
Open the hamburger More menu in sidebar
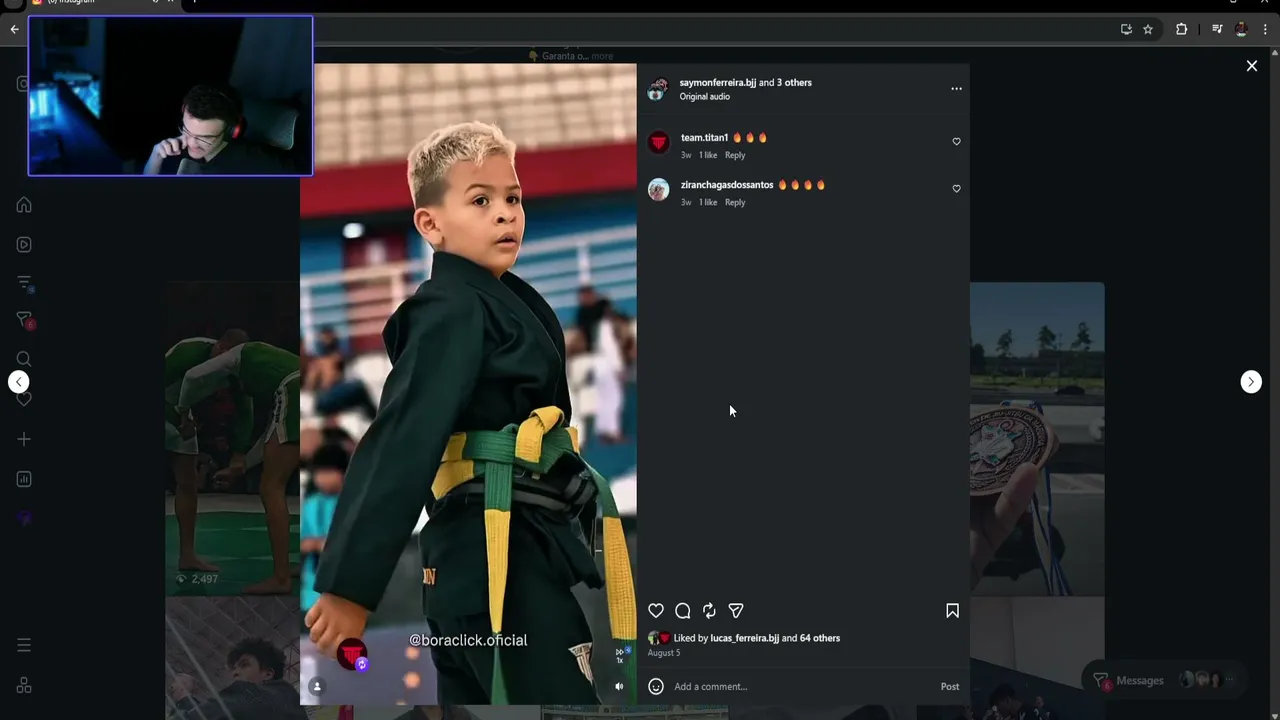tap(24, 645)
